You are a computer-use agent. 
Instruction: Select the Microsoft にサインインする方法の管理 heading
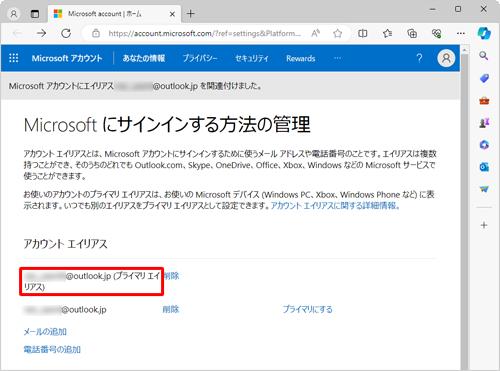(x=167, y=125)
